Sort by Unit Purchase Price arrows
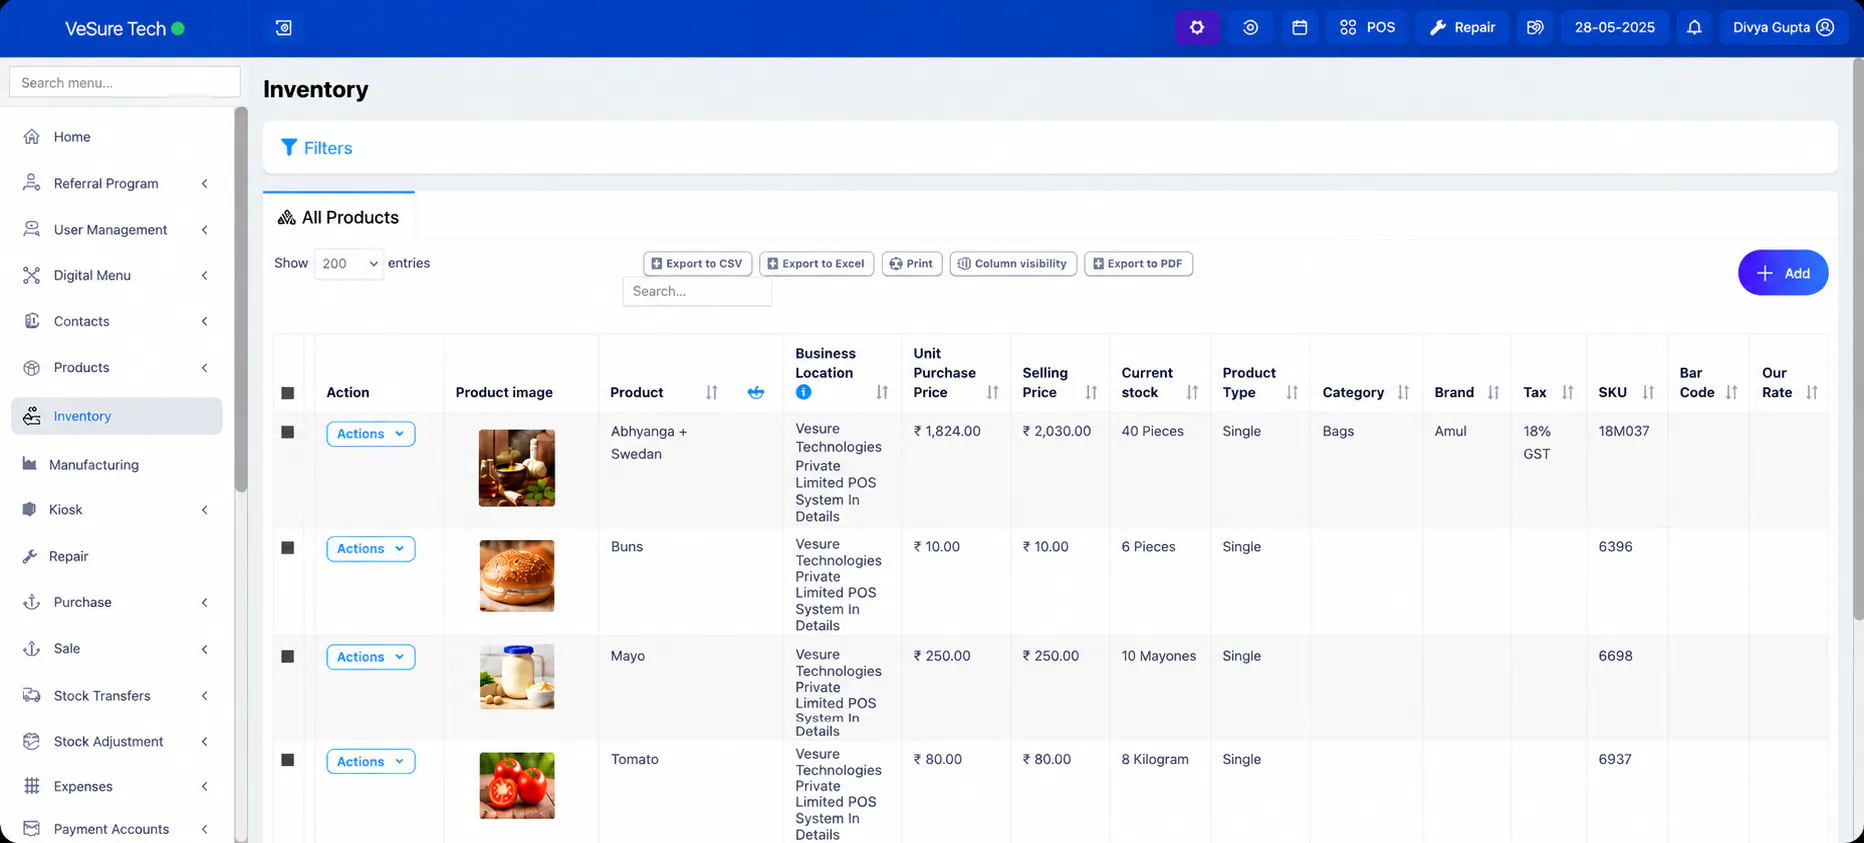 coord(992,392)
